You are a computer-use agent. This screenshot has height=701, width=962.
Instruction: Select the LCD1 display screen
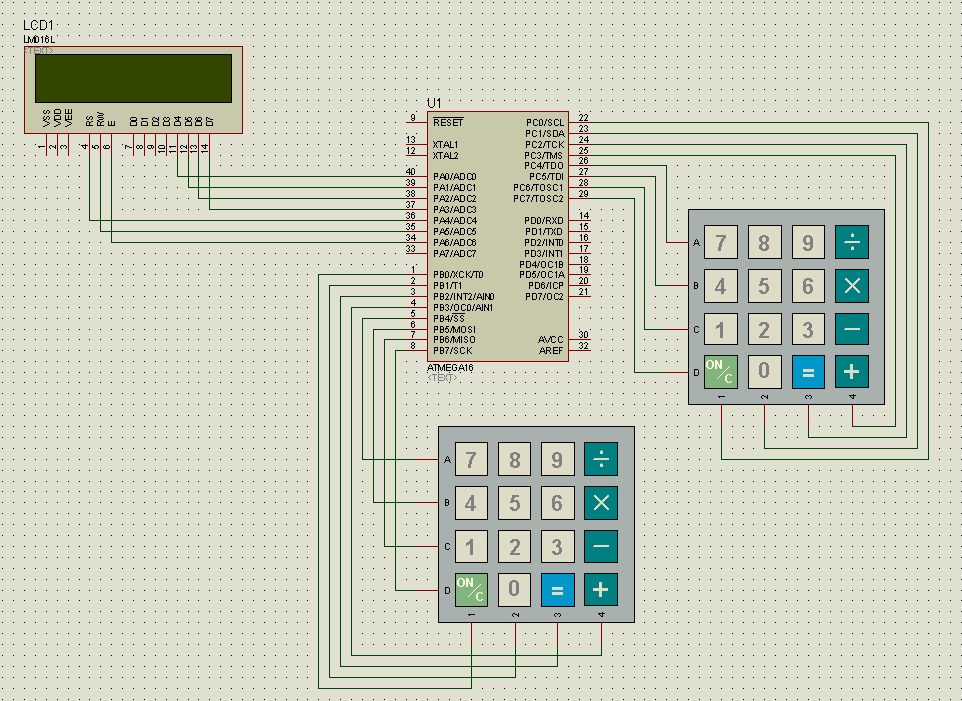[133, 79]
